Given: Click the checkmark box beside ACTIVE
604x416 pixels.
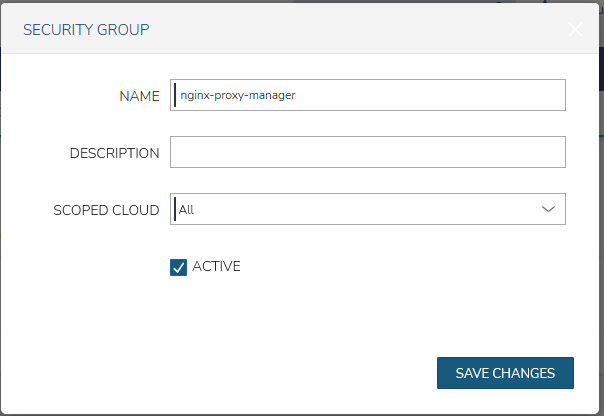Looking at the screenshot, I should pos(179,267).
